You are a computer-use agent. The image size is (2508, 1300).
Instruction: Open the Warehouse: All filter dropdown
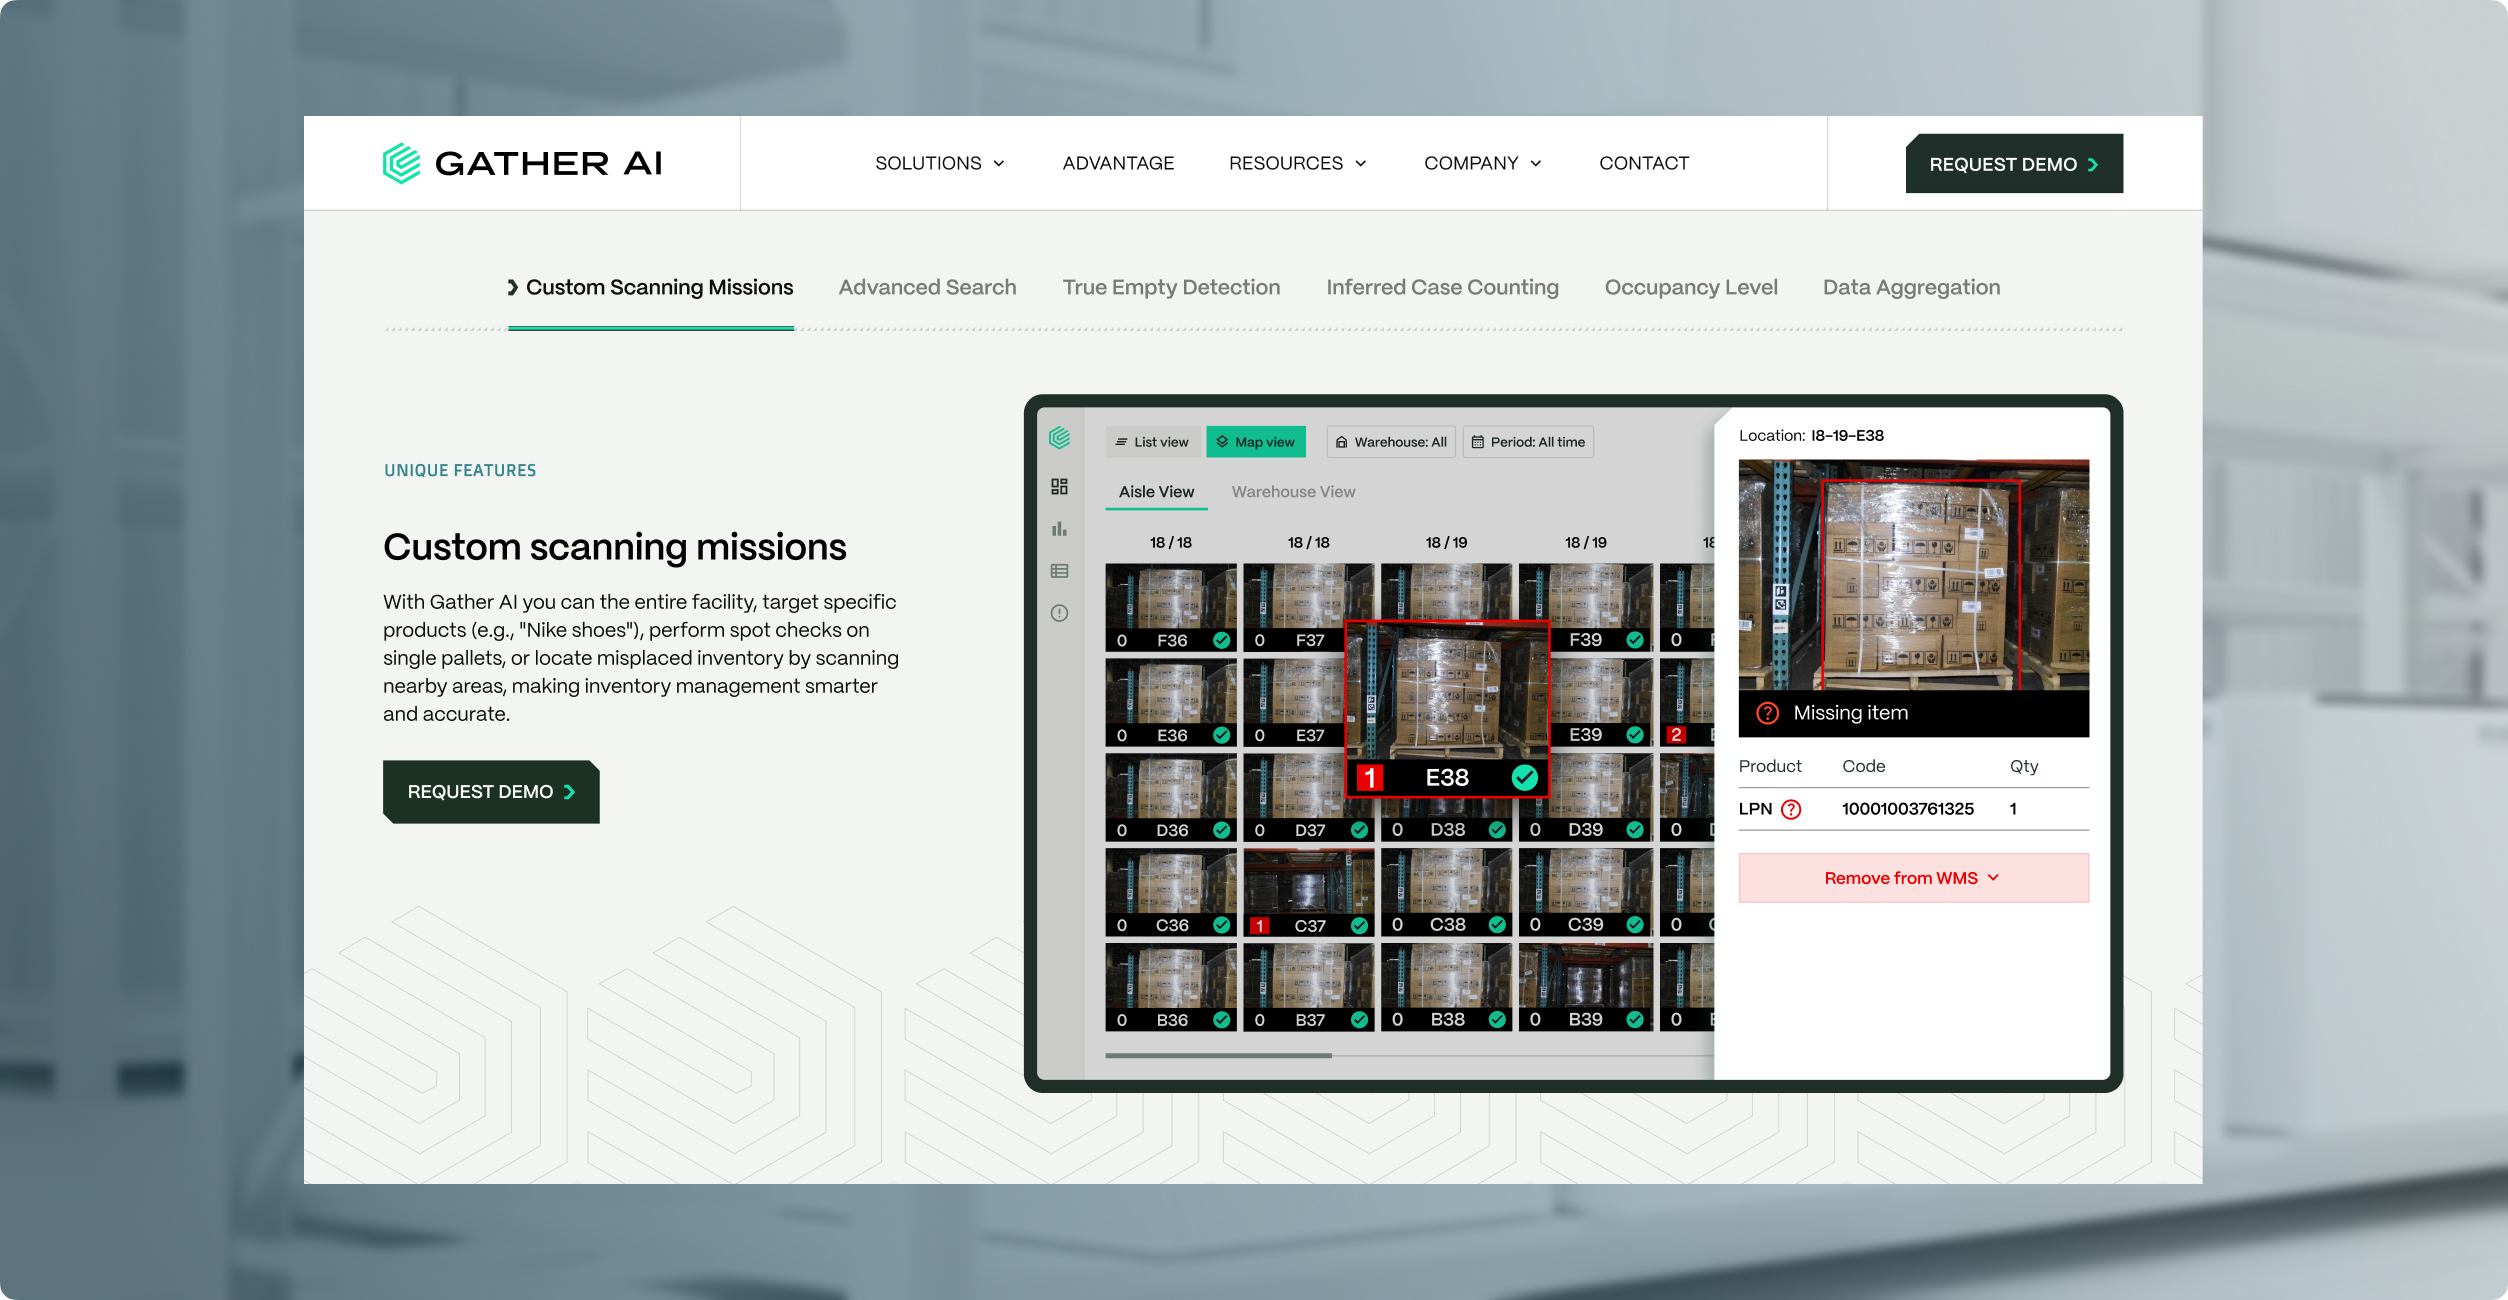(1390, 442)
